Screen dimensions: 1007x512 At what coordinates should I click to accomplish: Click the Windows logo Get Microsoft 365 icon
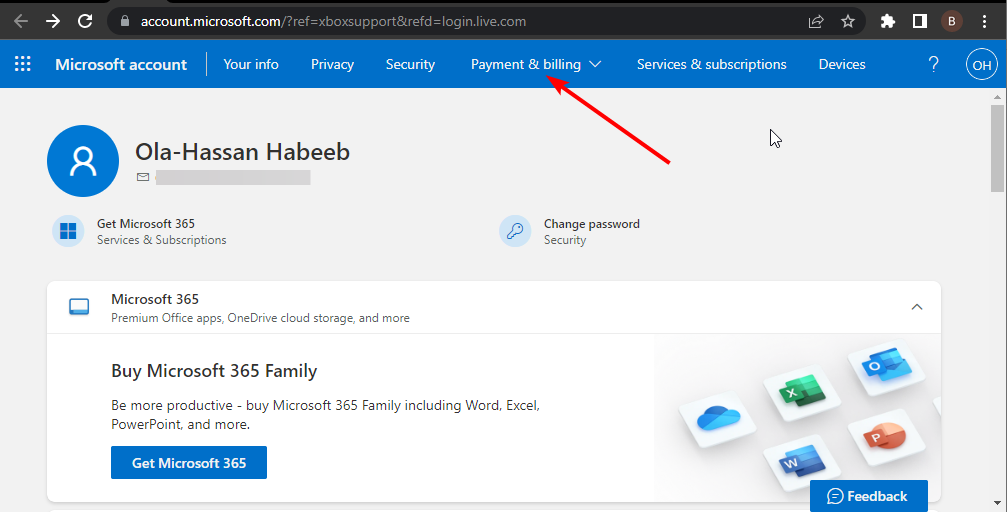(68, 231)
